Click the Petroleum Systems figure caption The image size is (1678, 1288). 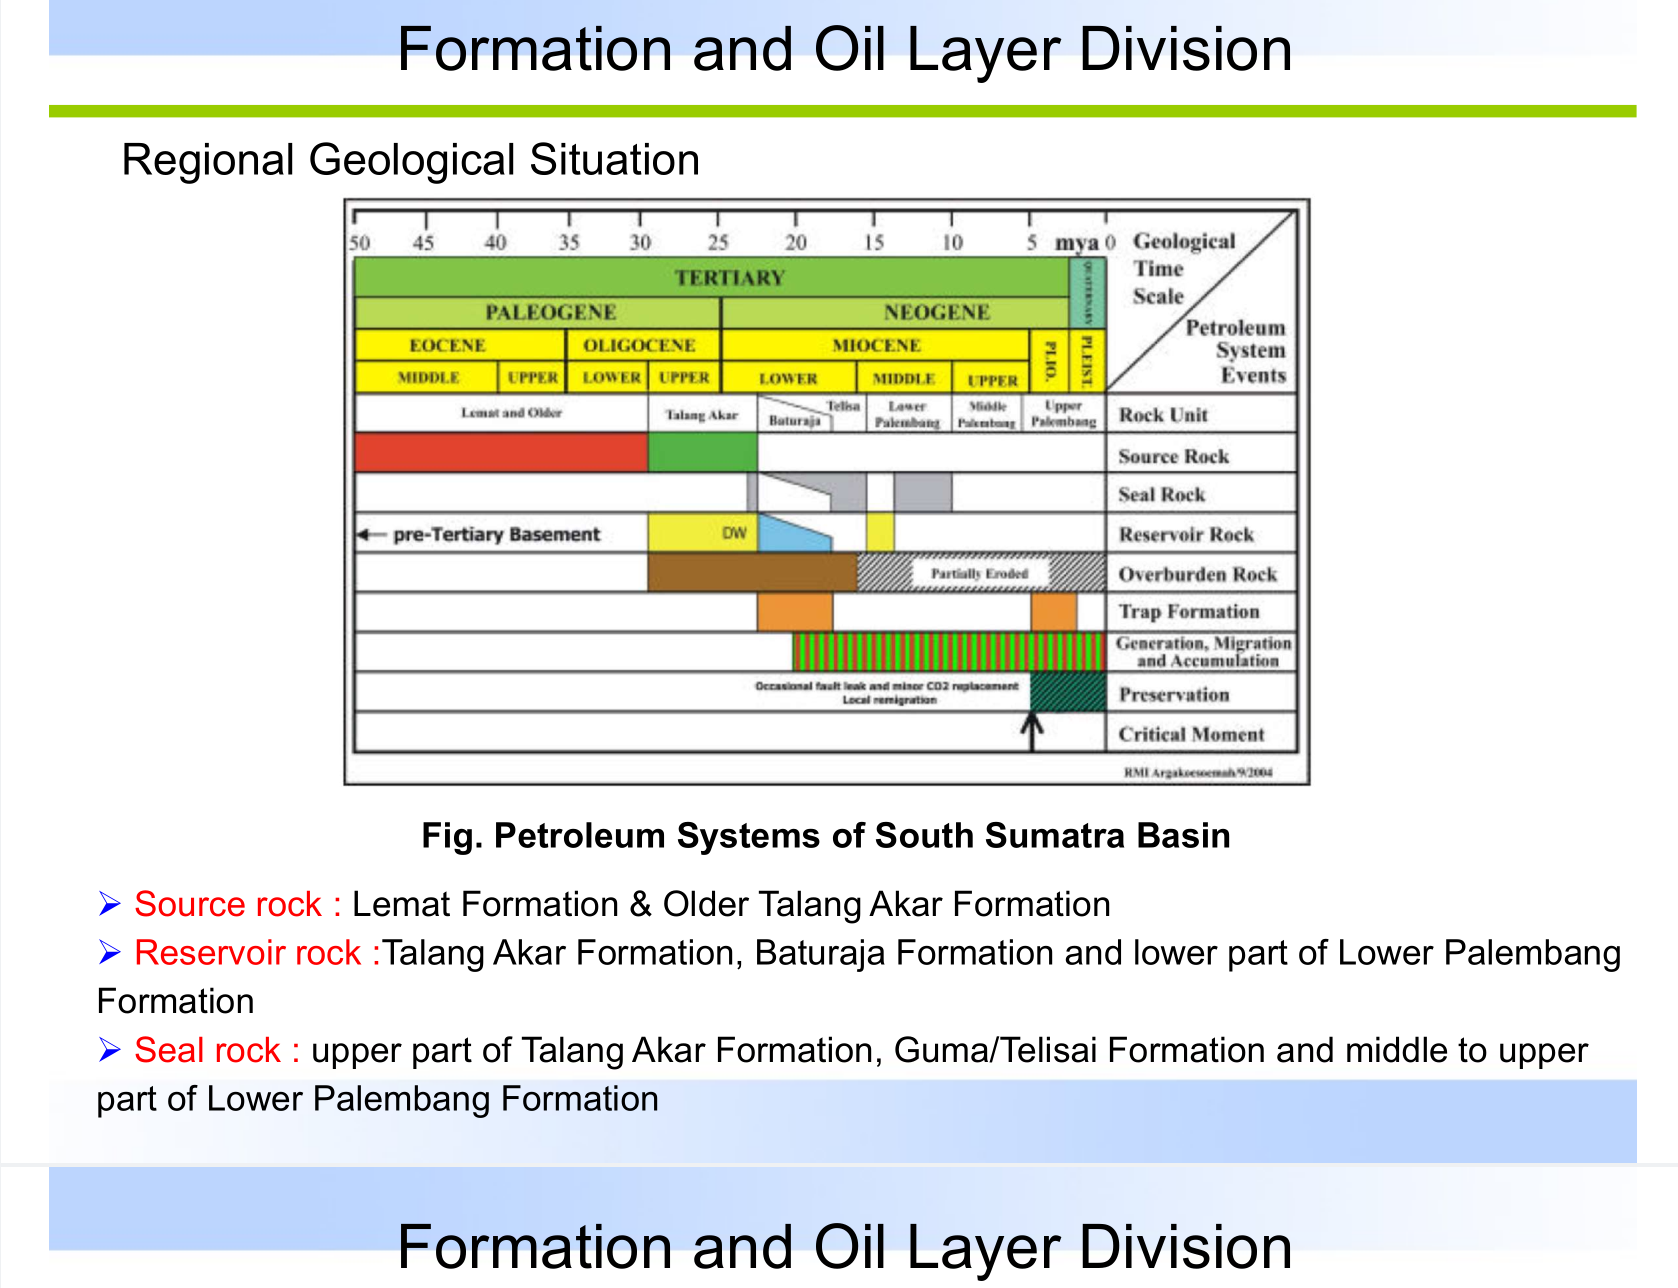pyautogui.click(x=825, y=835)
